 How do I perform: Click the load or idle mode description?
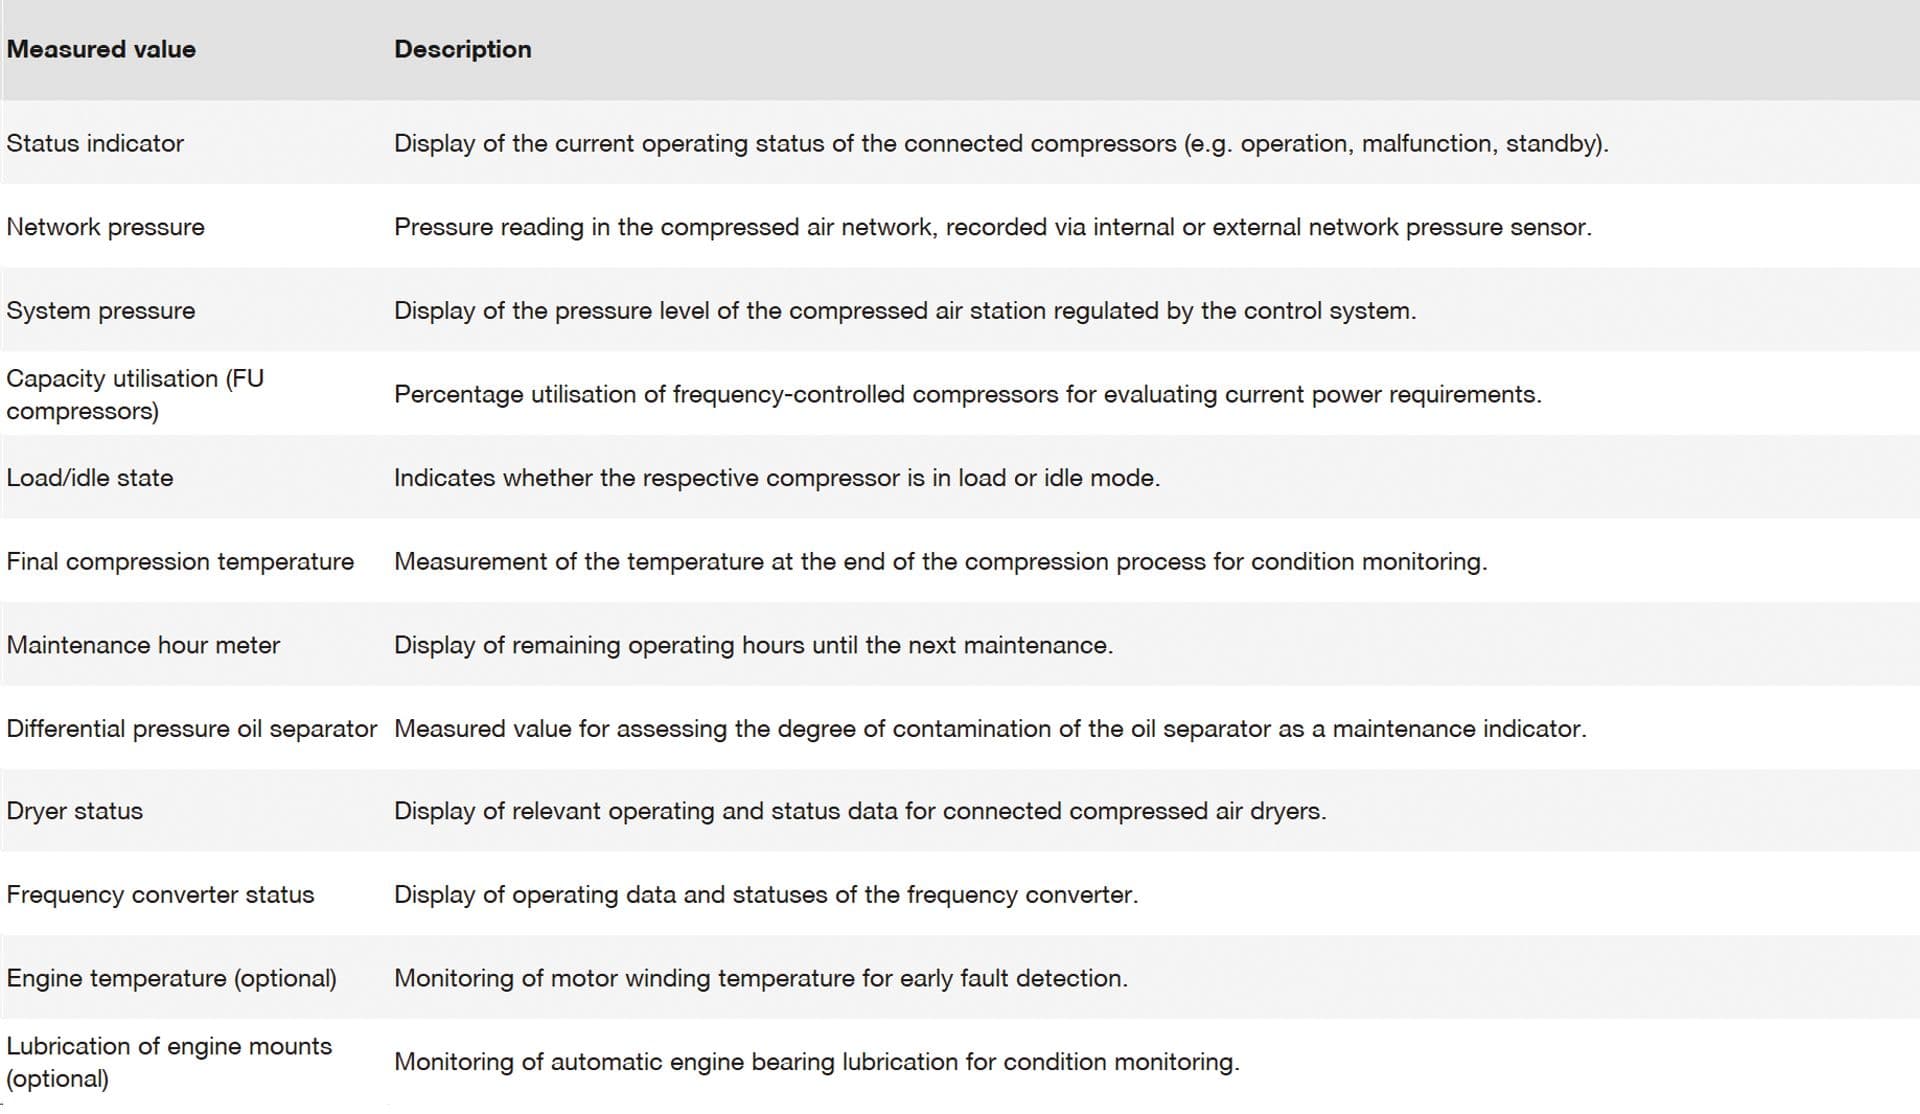click(x=776, y=478)
